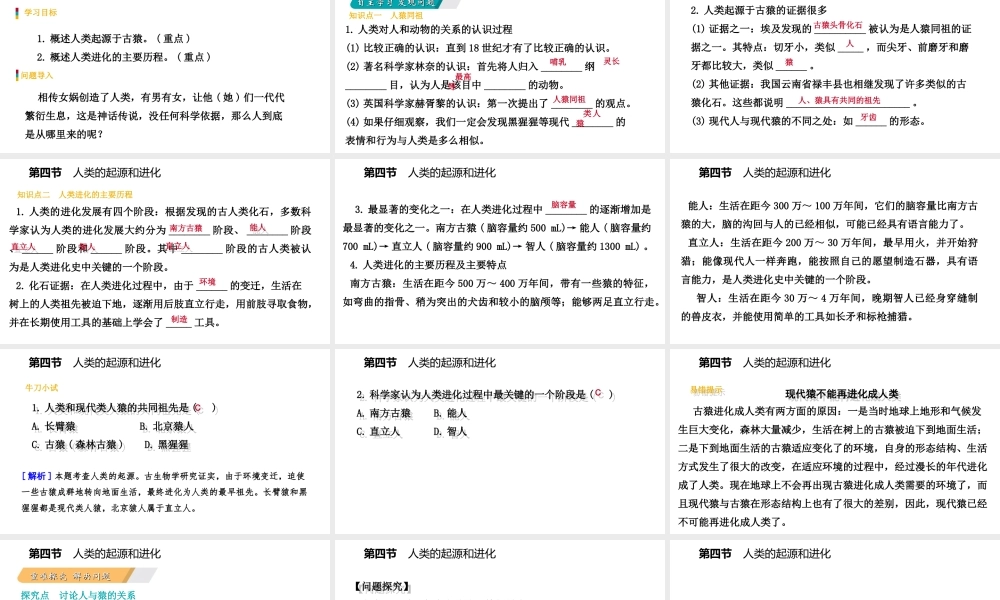Click the 易错提示 label
Screen dimensions: 1000x600
pyautogui.click(x=707, y=390)
